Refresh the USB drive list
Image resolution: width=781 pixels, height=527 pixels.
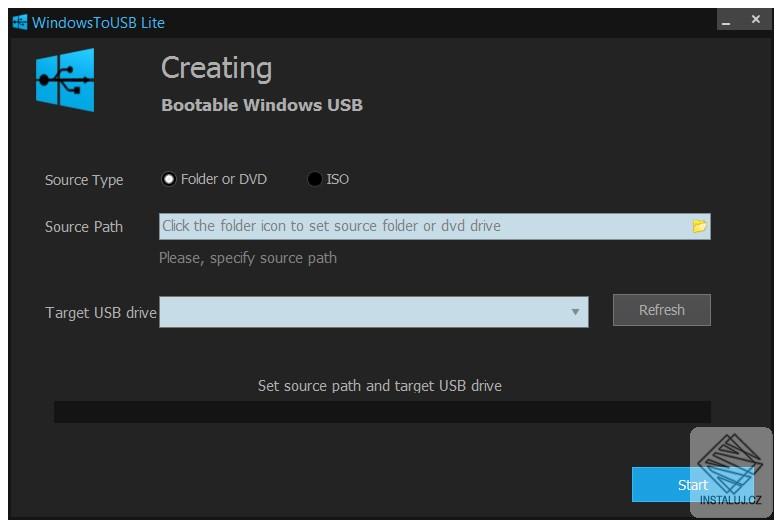pyautogui.click(x=661, y=310)
